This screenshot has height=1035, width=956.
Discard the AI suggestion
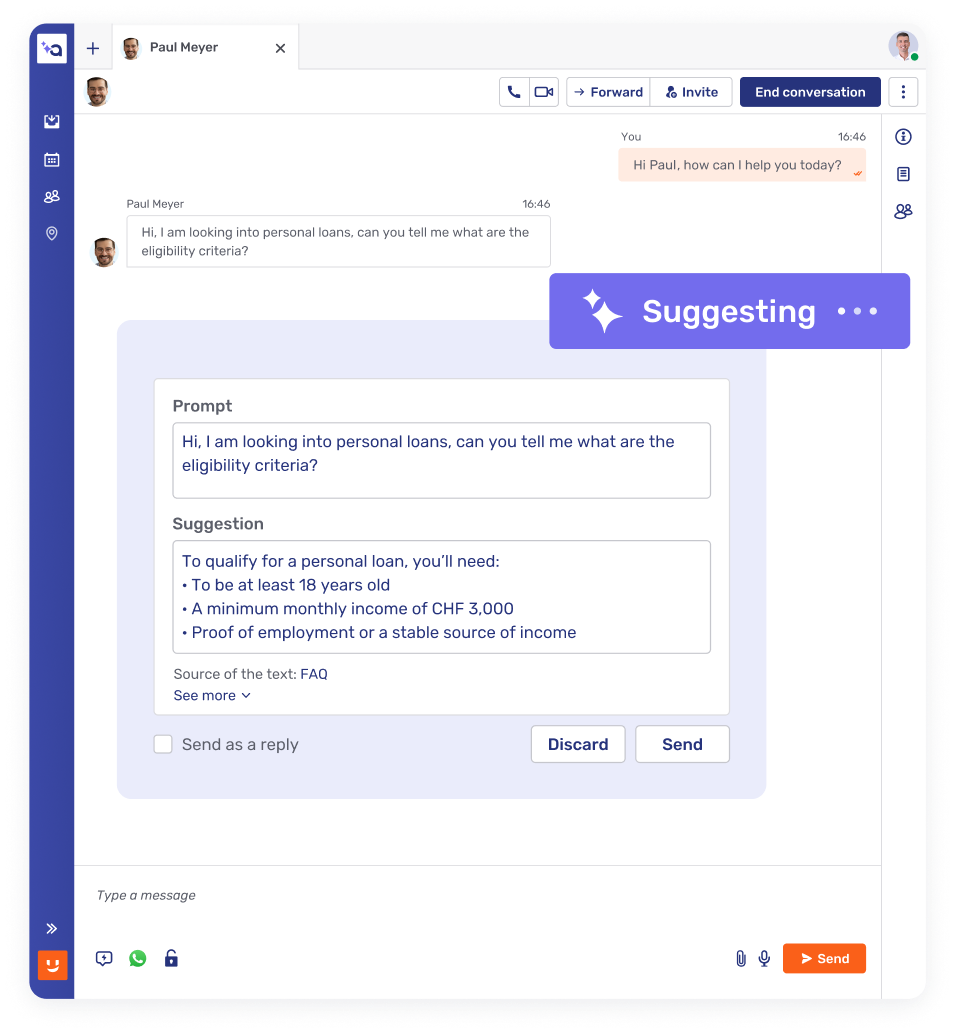coord(578,744)
